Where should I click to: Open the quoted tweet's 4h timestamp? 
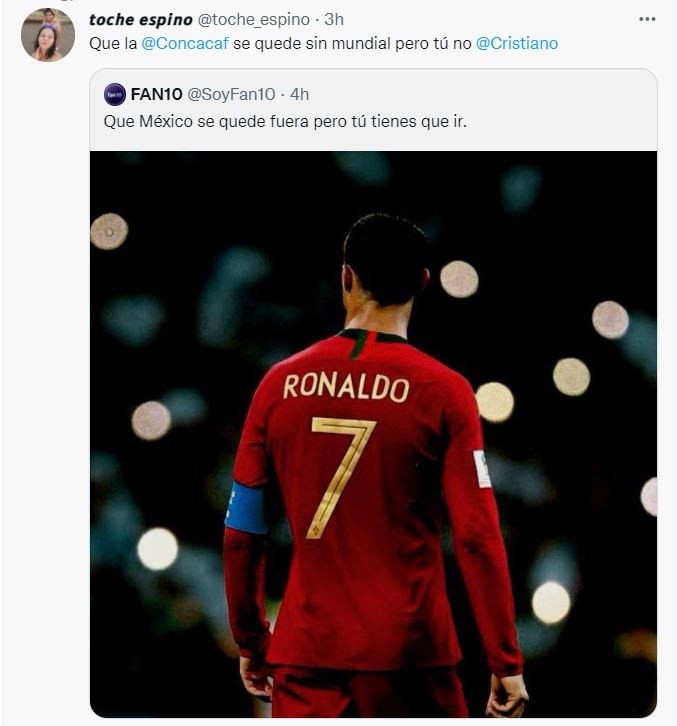298,95
